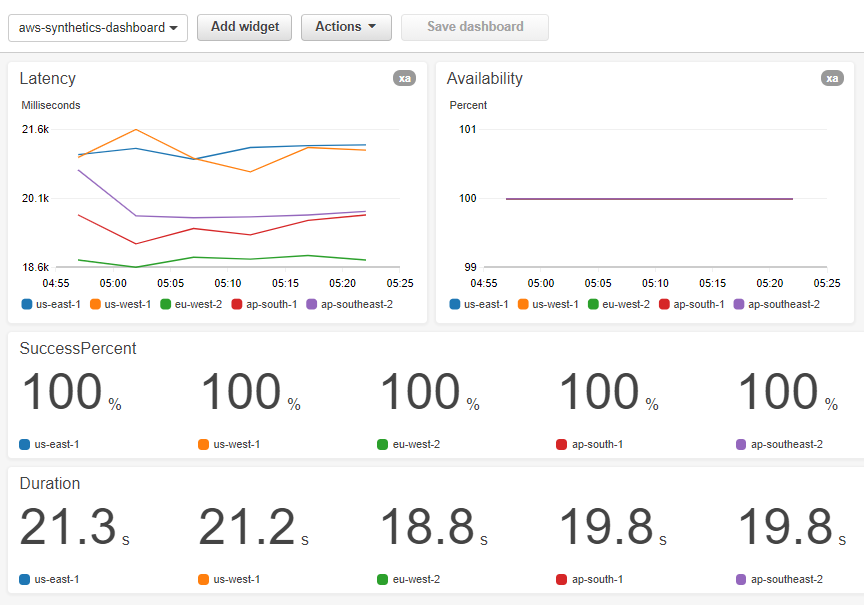
Task: Open the Actions dropdown menu
Action: (346, 27)
